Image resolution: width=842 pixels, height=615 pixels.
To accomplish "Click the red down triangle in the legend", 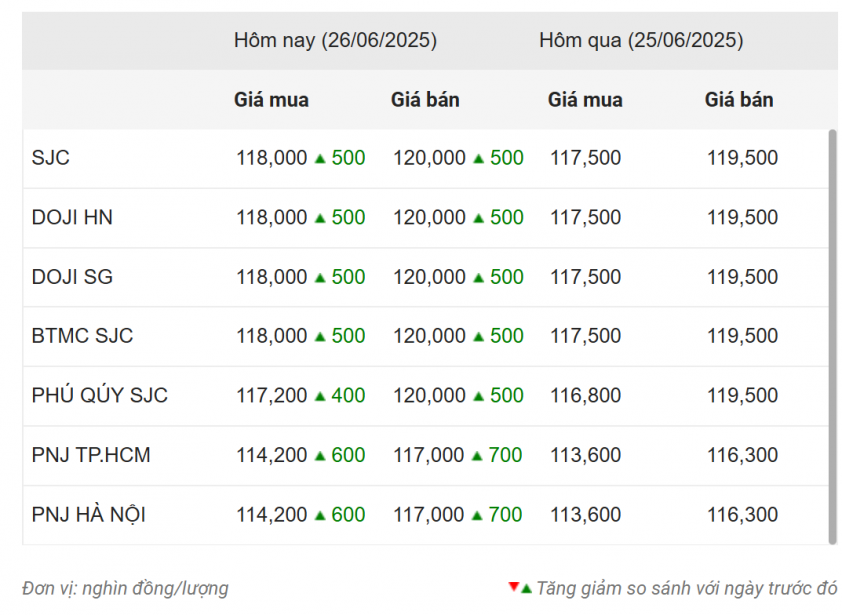I will pos(513,586).
